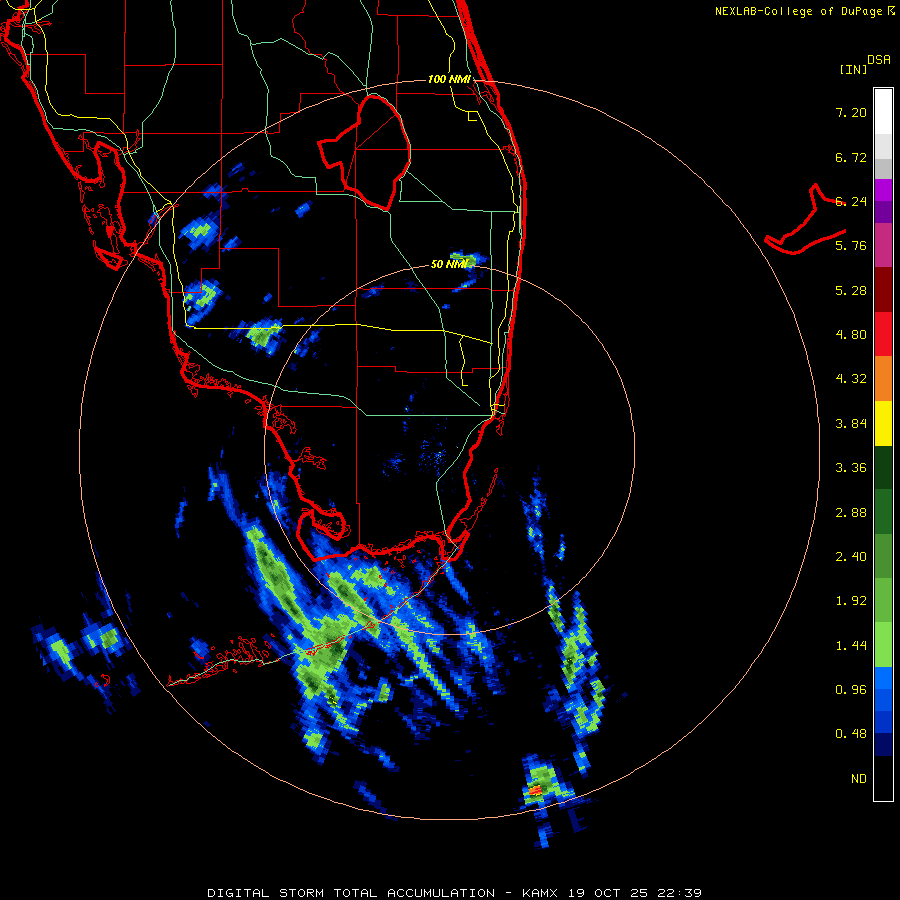
Task: Pick the bright purple legend swatch
Action: coord(883,190)
